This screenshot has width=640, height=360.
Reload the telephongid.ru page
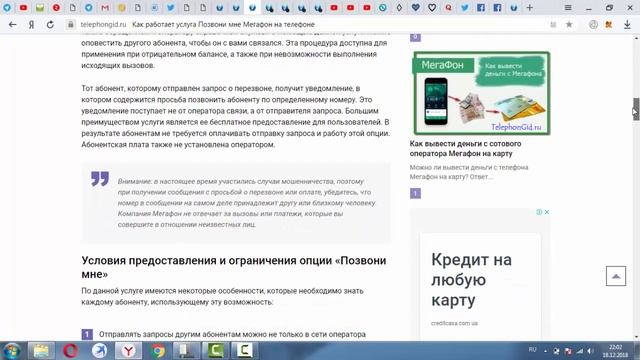coord(50,24)
